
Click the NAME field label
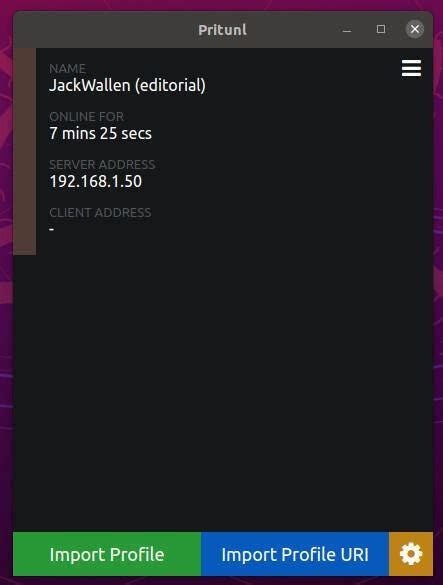tap(67, 69)
